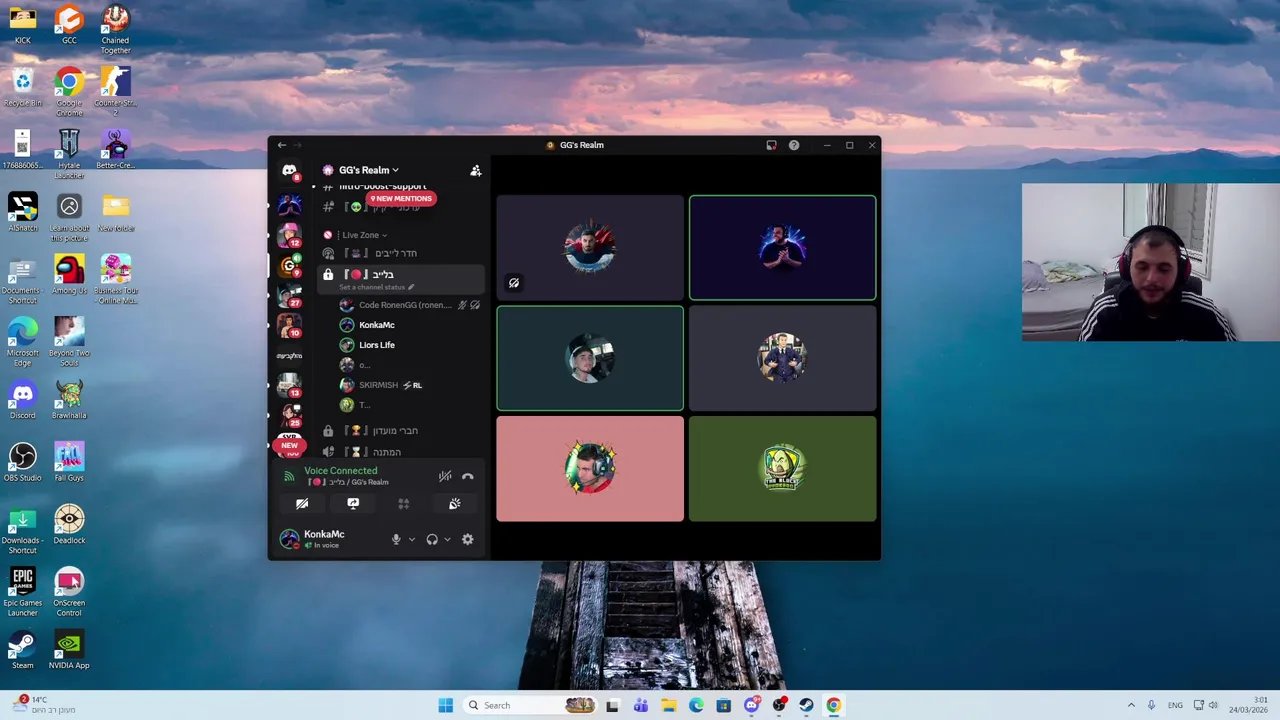Open Steam desktop icon

(x=23, y=650)
